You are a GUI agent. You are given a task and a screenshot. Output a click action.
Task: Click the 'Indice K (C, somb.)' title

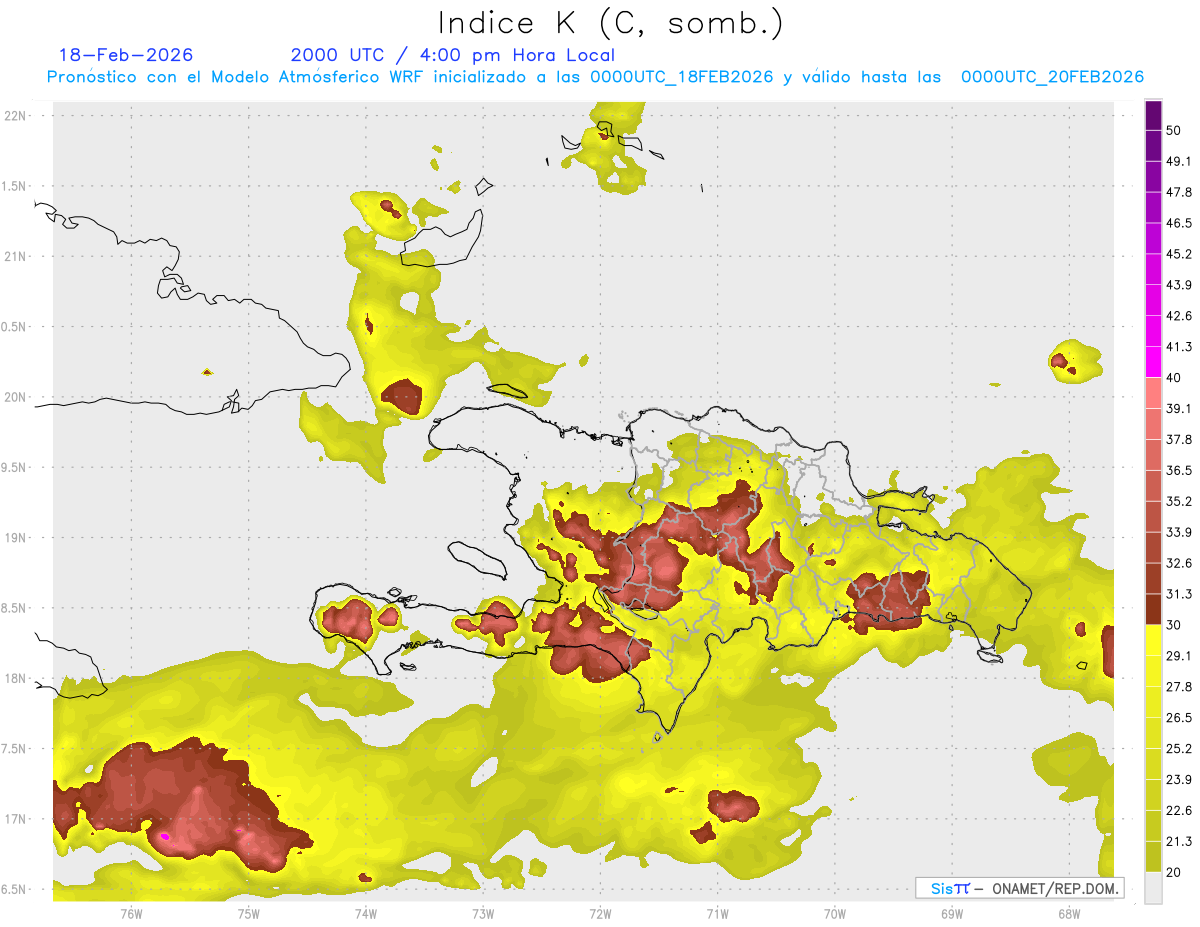point(611,23)
